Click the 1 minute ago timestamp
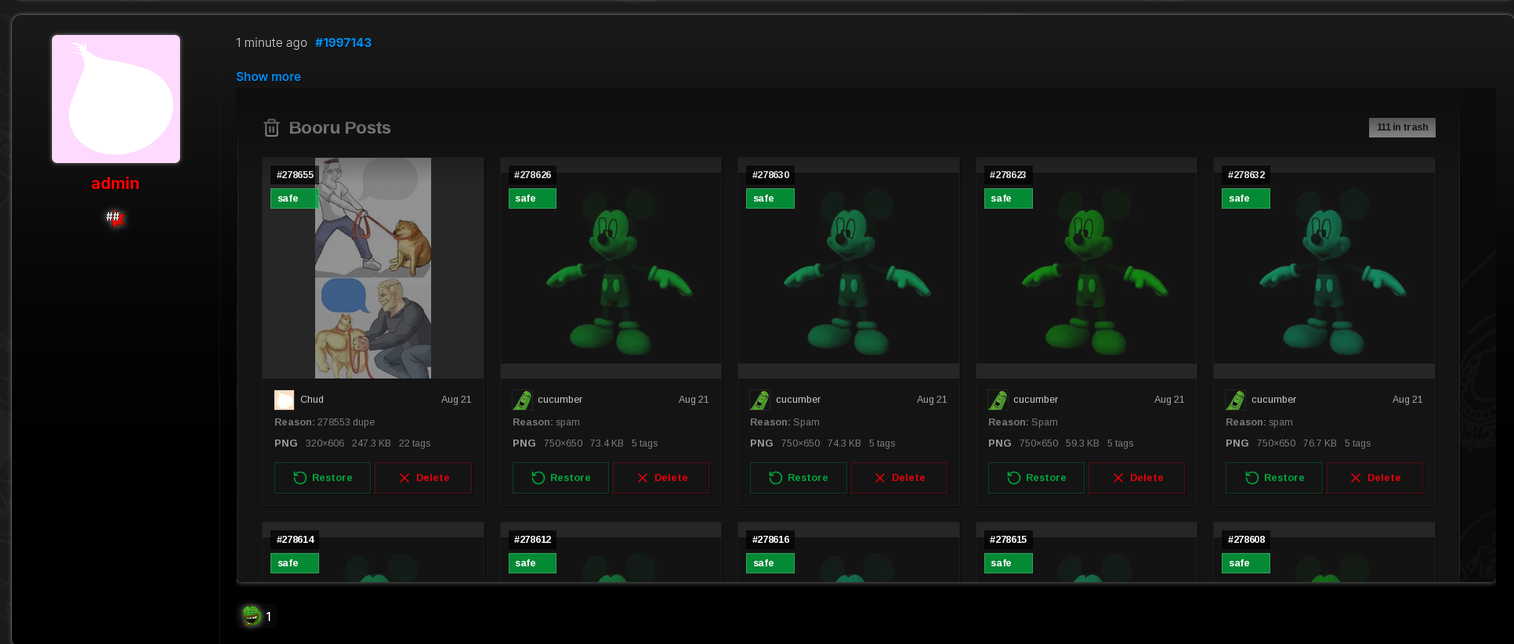The width and height of the screenshot is (1514, 644). [271, 43]
